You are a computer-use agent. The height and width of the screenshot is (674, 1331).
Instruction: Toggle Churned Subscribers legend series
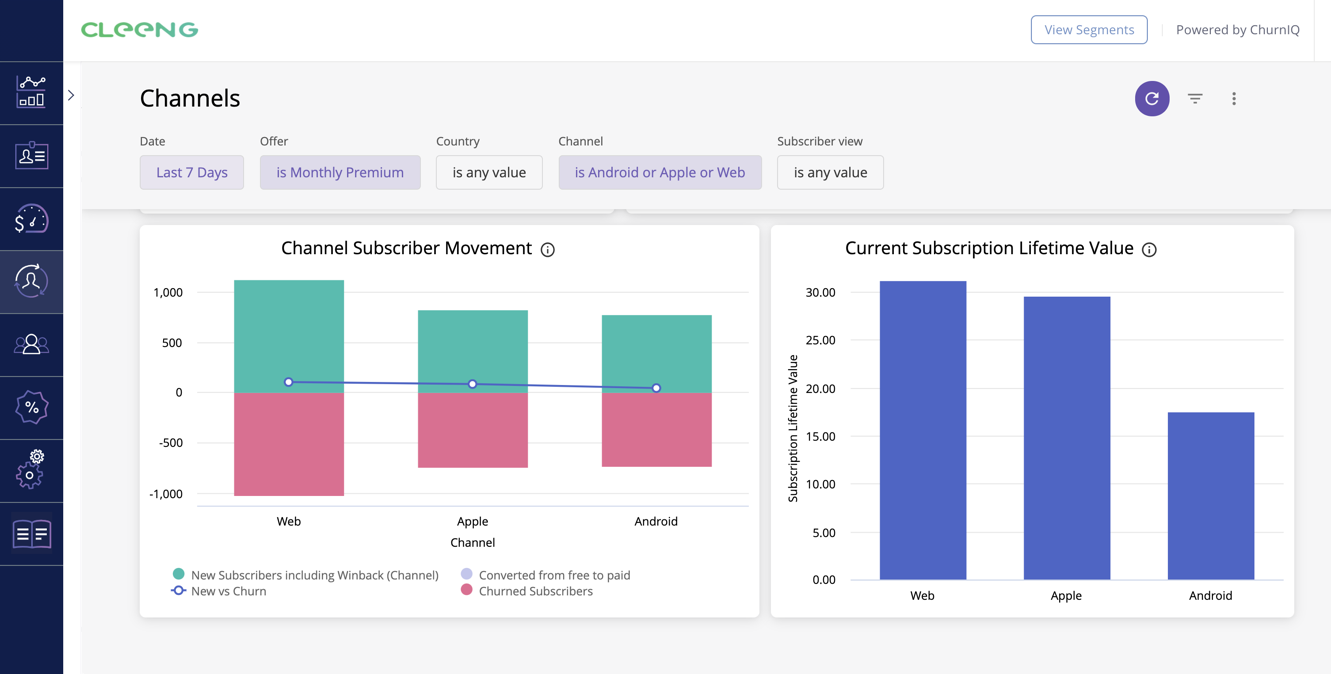pos(526,591)
